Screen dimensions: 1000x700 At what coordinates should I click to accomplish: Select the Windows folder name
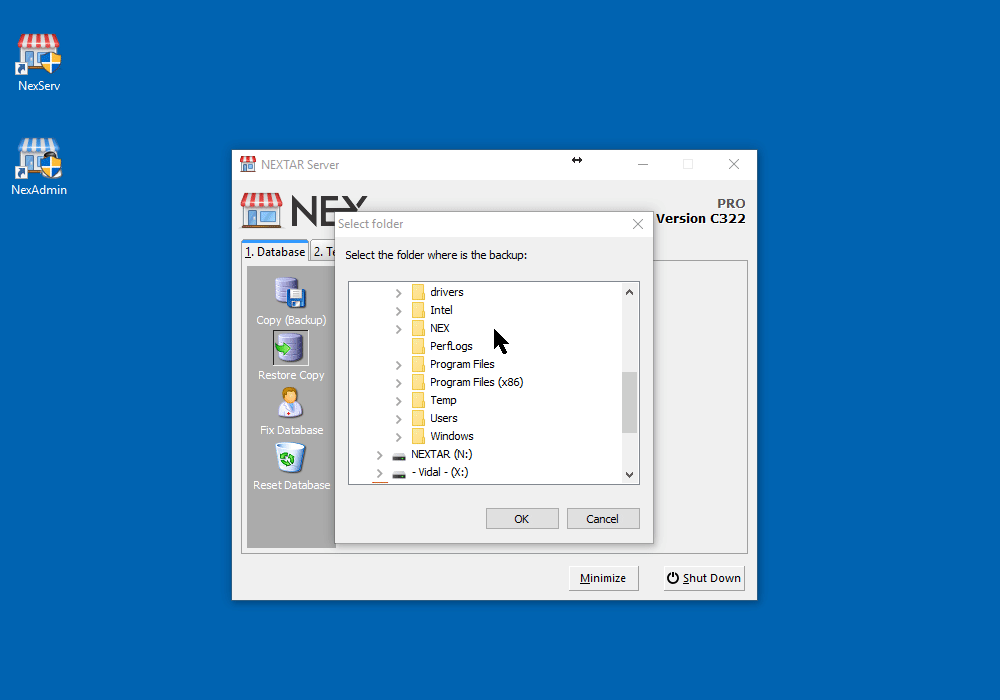point(452,436)
